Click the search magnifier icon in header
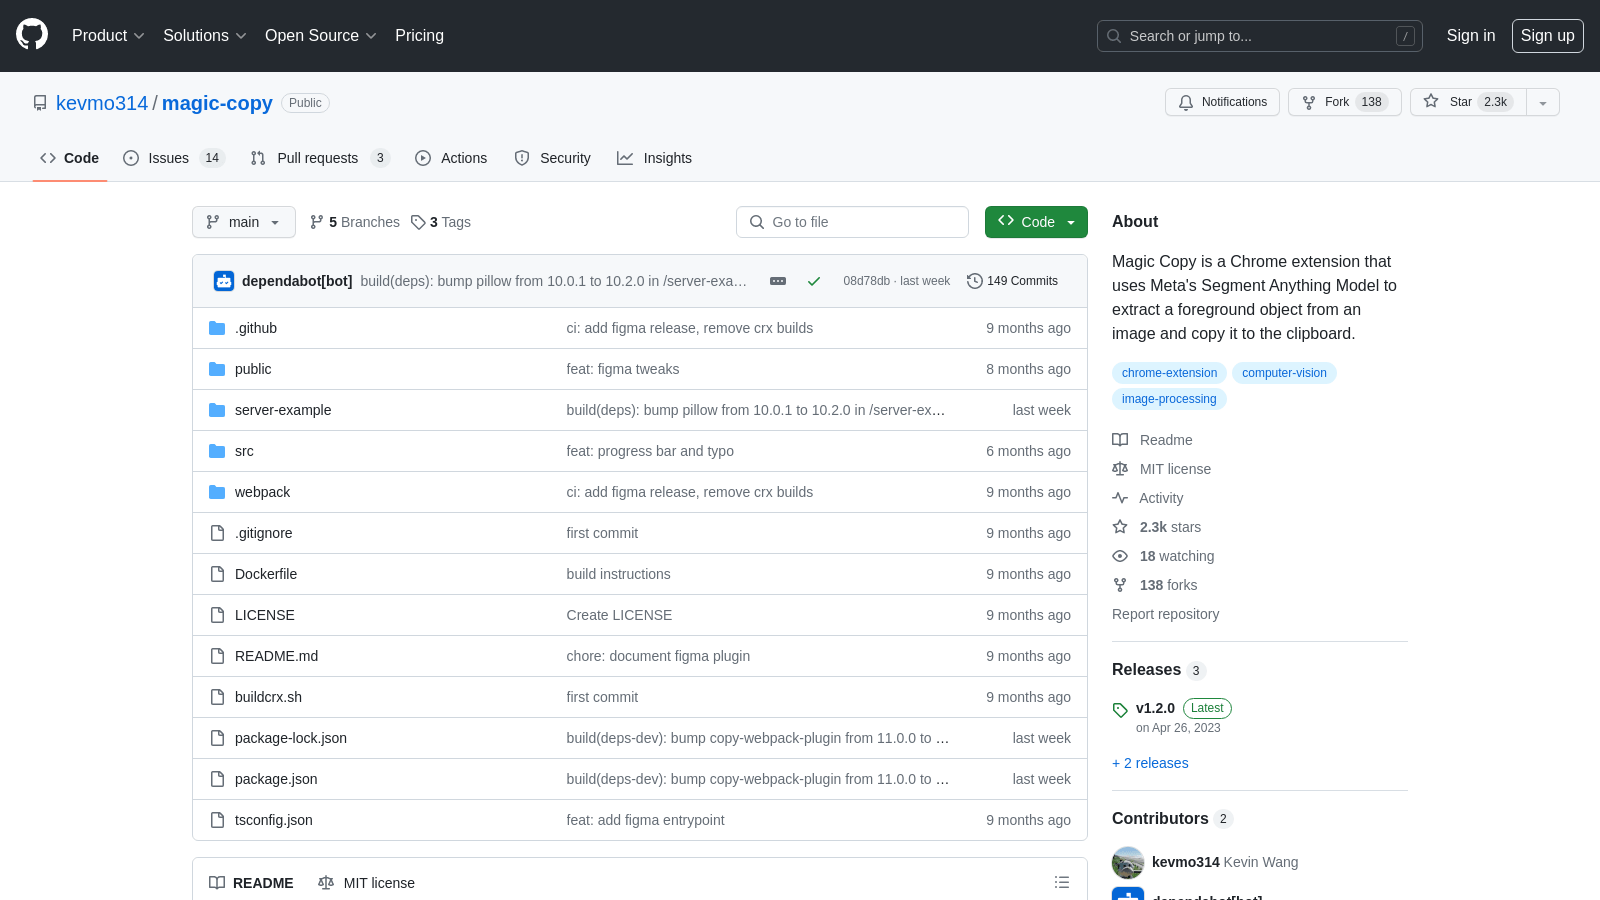Viewport: 1600px width, 900px height. [x=1114, y=36]
